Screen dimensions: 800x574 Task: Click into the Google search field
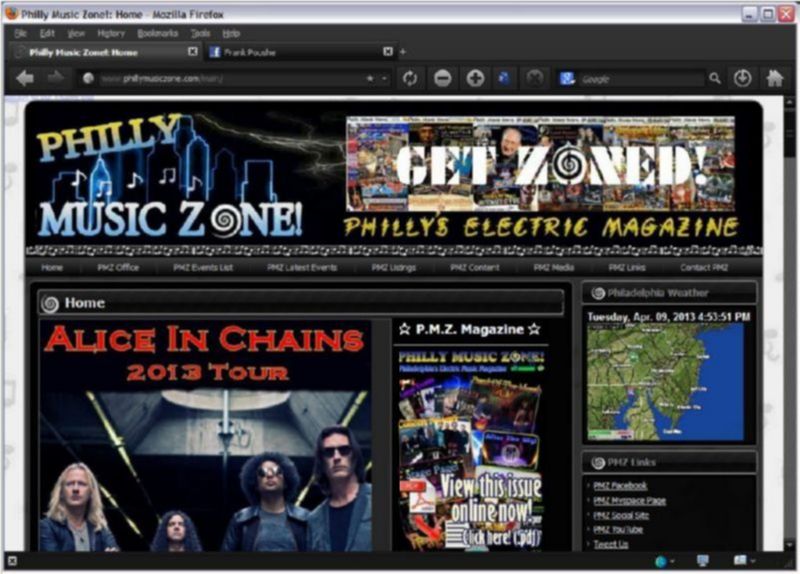[642, 79]
